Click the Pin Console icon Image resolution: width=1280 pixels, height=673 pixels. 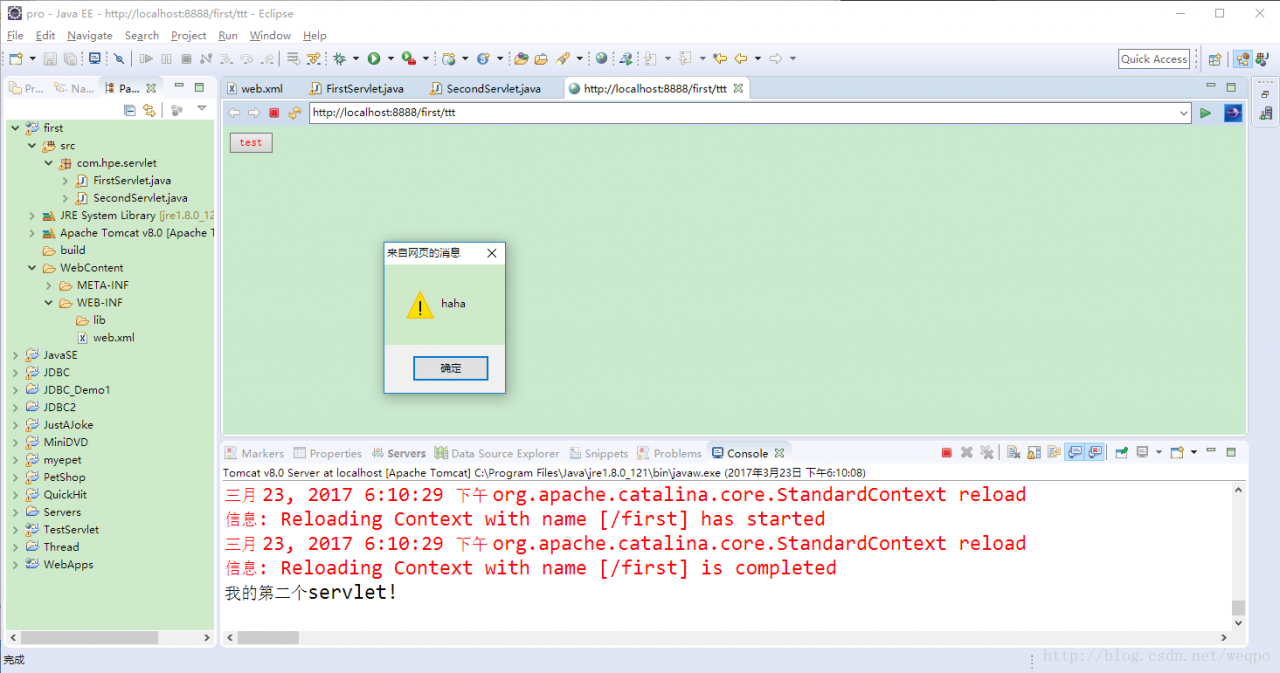click(x=1122, y=453)
